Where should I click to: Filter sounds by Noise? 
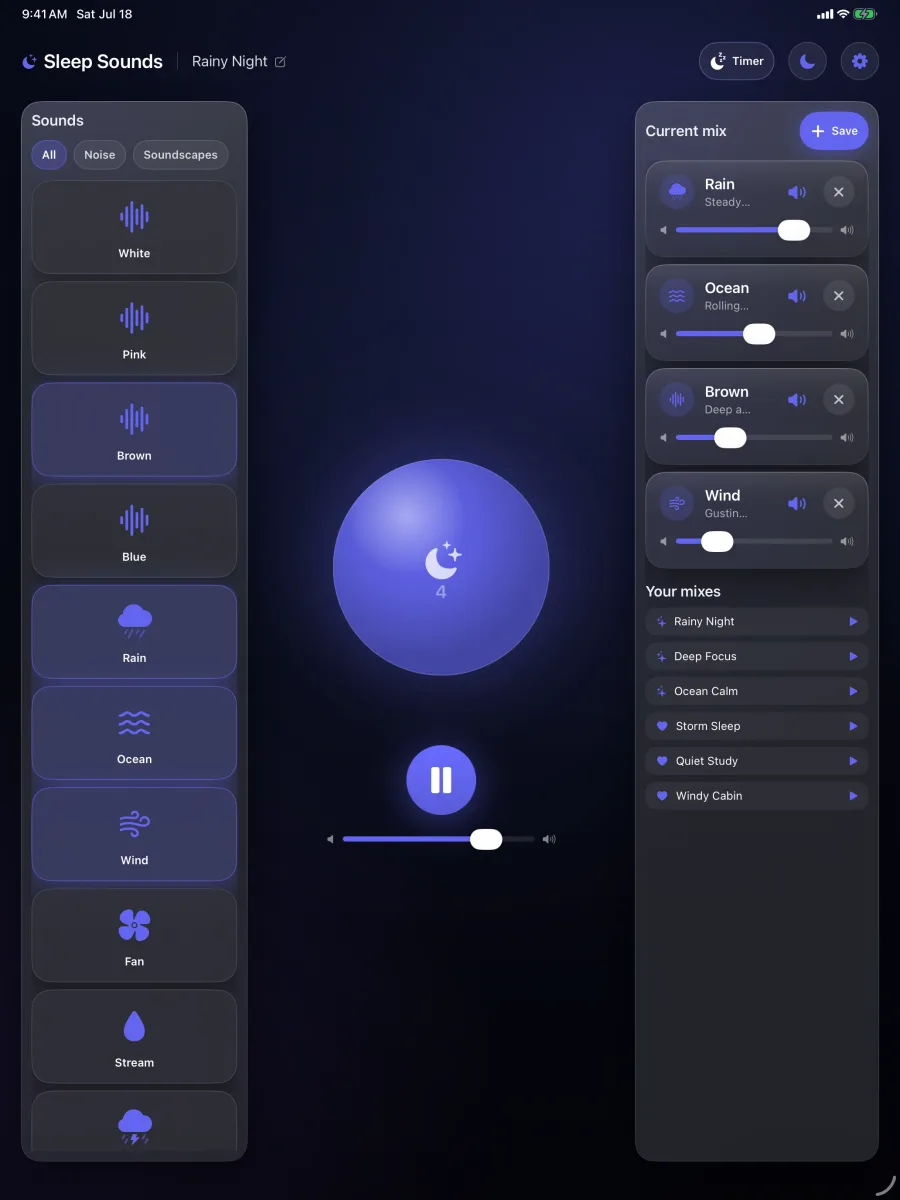point(100,155)
